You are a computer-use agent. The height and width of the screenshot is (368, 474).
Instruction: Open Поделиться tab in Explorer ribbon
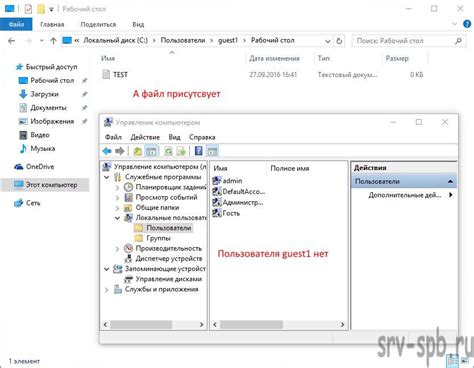pos(98,24)
